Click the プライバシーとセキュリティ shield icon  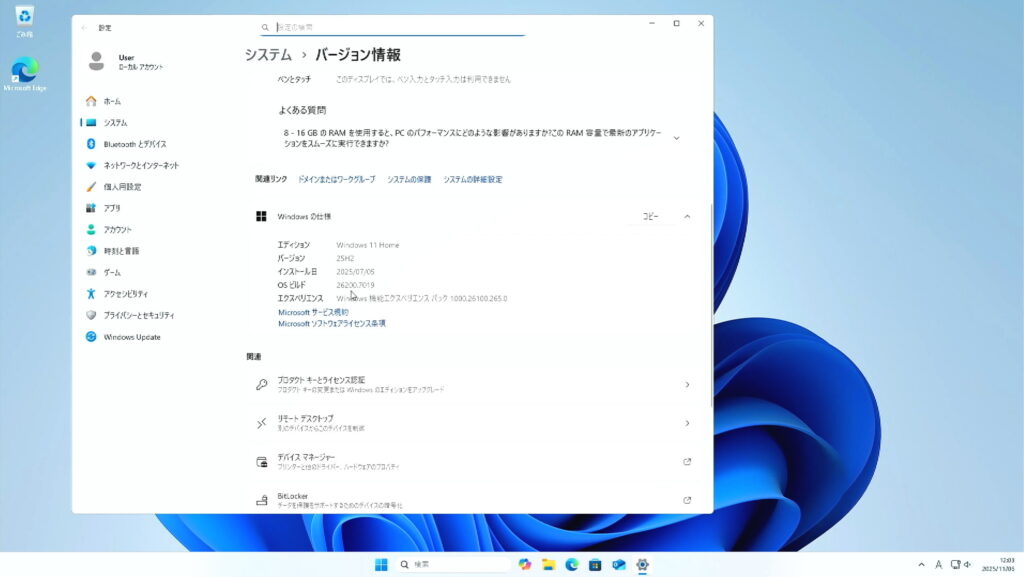coord(91,315)
